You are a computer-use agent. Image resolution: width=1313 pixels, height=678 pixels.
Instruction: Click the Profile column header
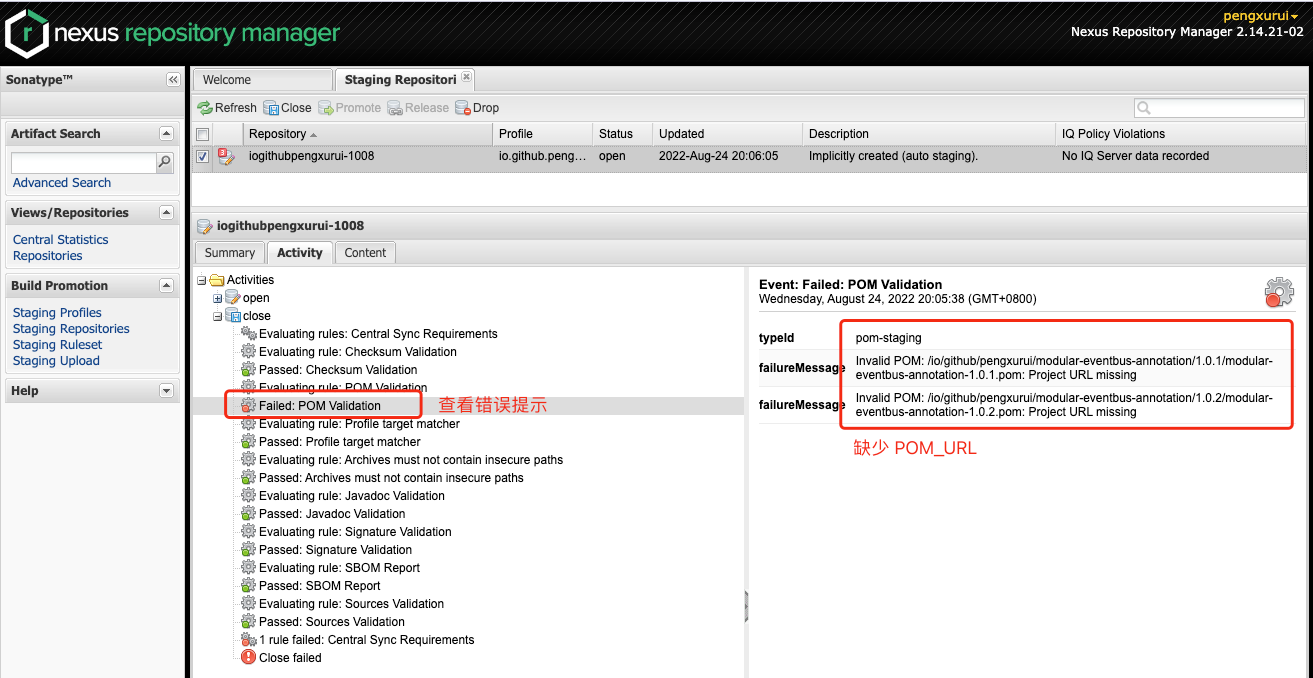tap(543, 134)
